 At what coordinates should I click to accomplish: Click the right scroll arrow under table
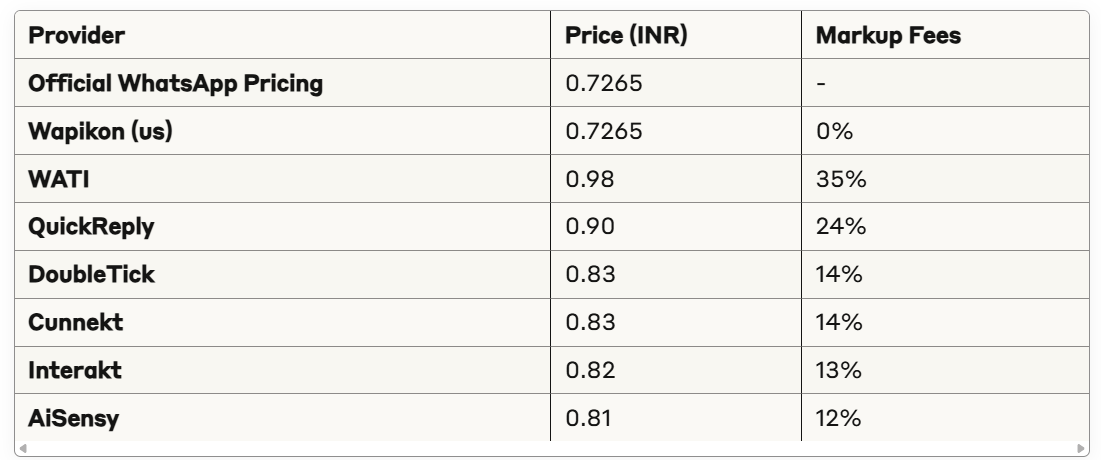point(1080,448)
